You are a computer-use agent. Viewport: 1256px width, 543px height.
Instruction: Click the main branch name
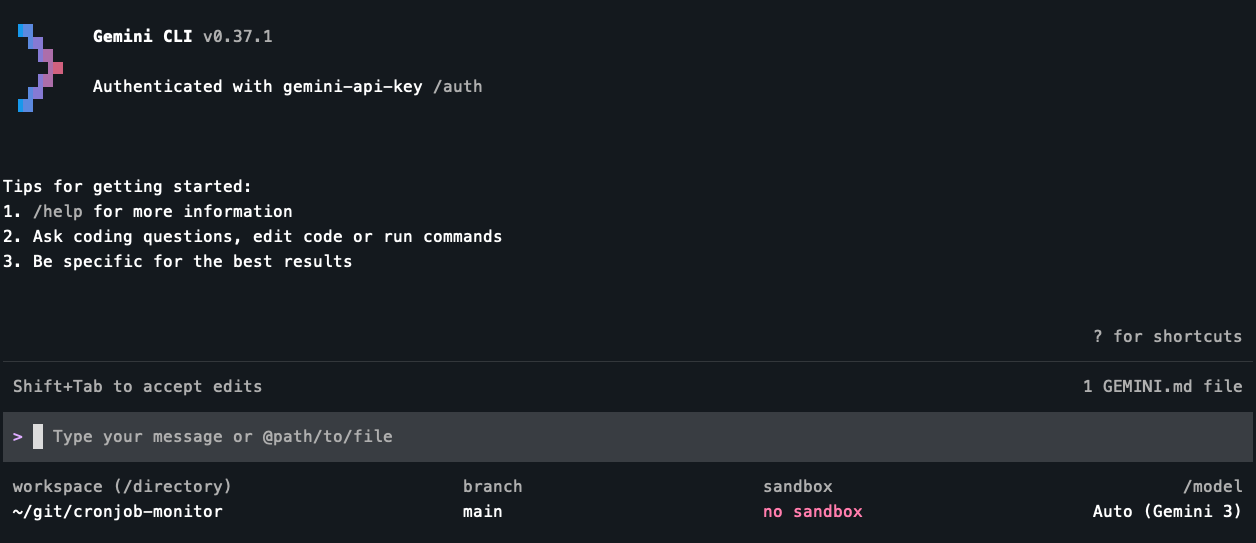click(482, 511)
